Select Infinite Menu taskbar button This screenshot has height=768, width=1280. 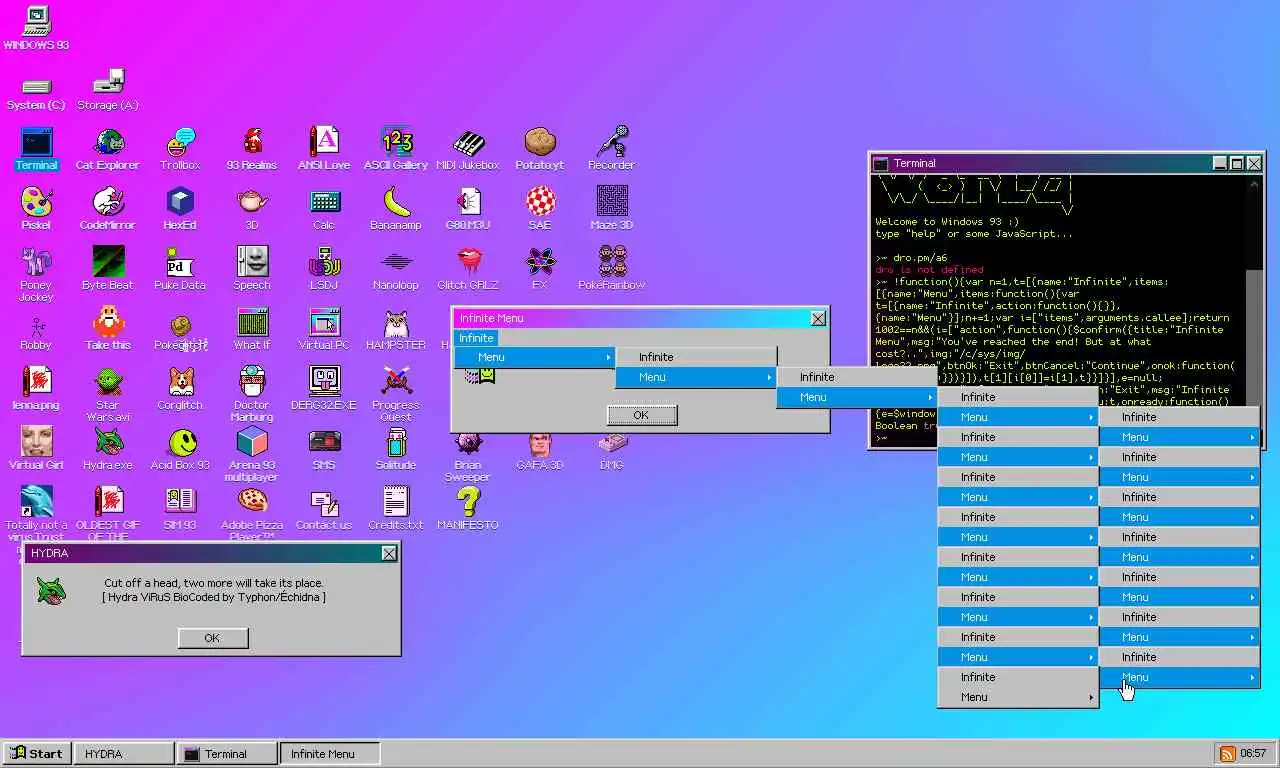[330, 753]
